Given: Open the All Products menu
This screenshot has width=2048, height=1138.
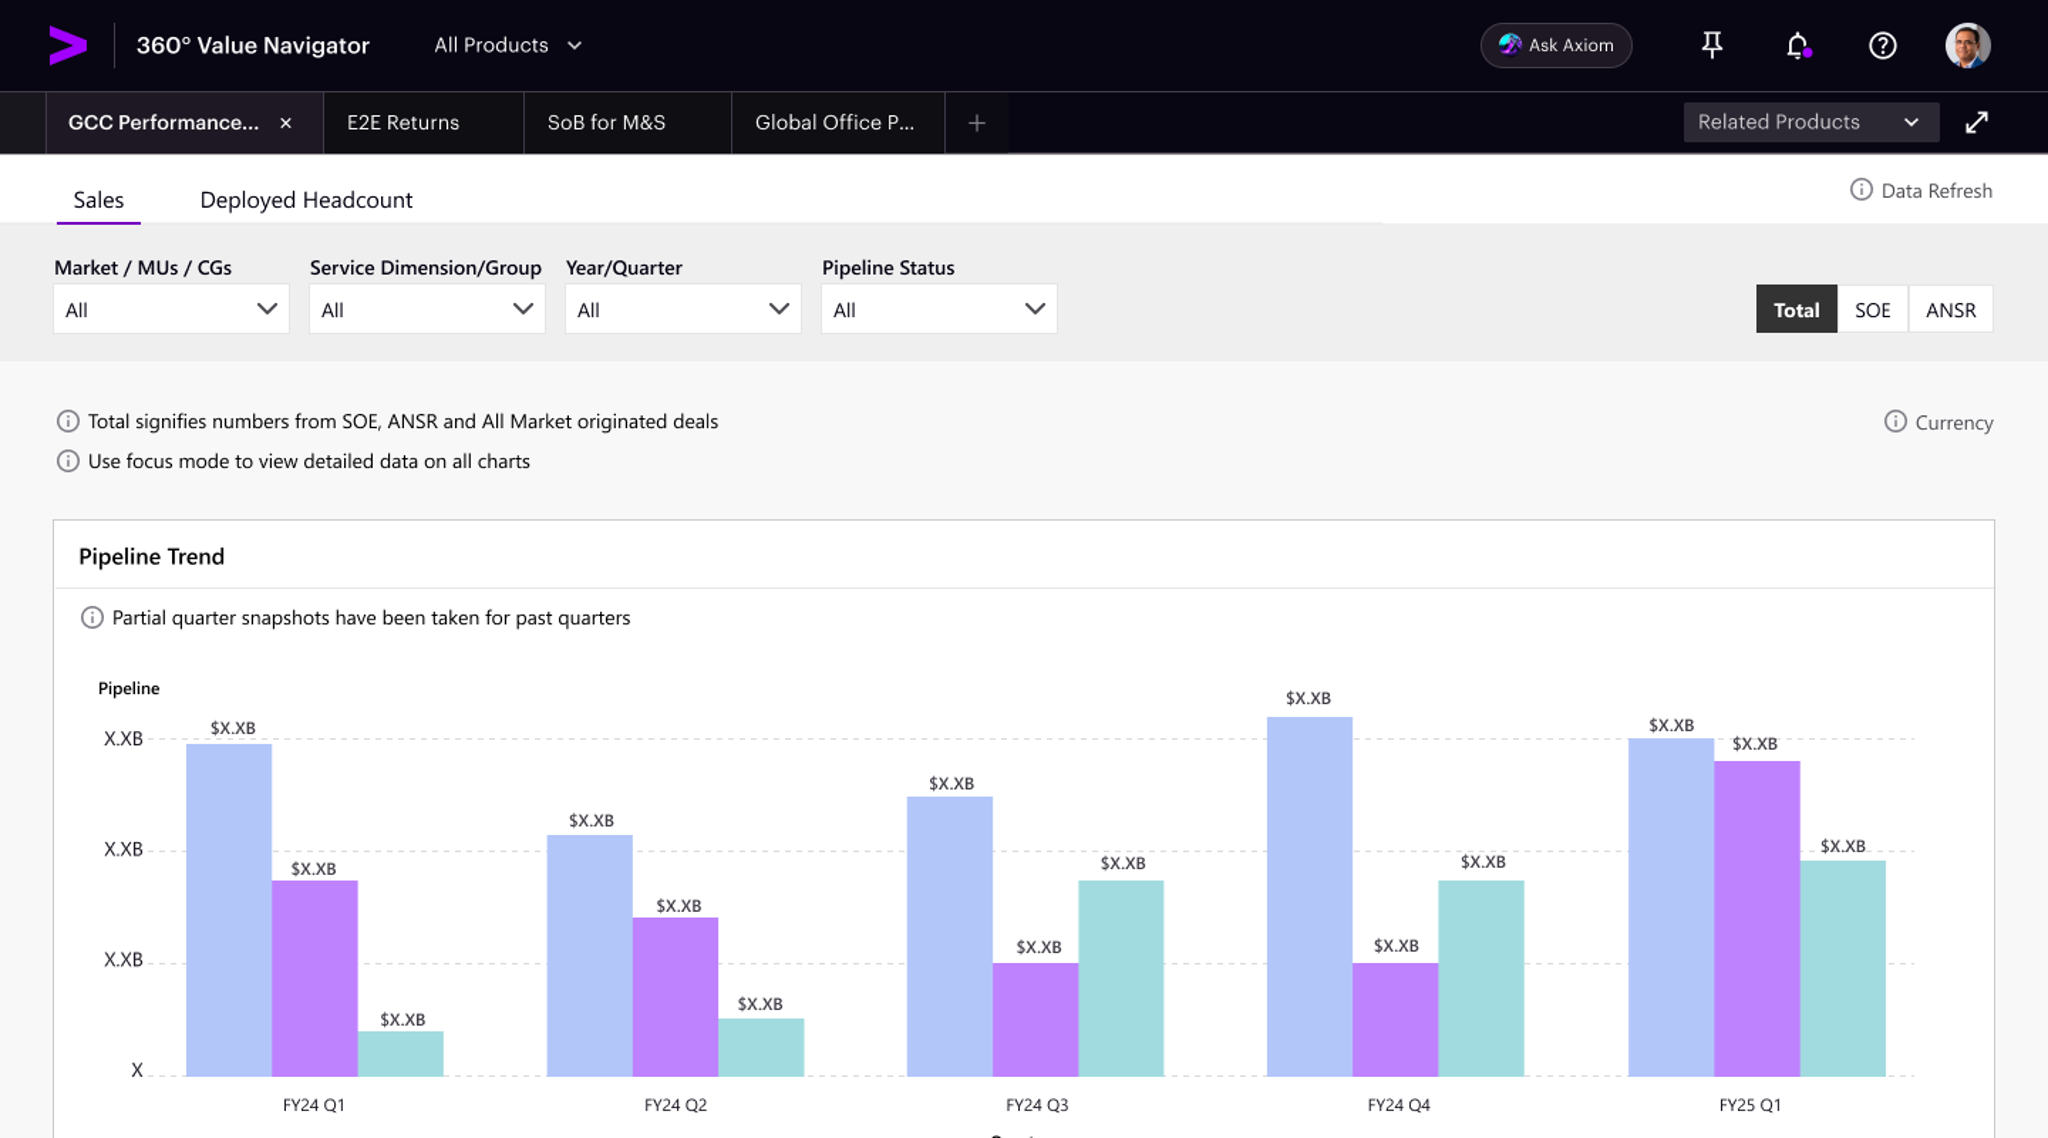Looking at the screenshot, I should [506, 45].
